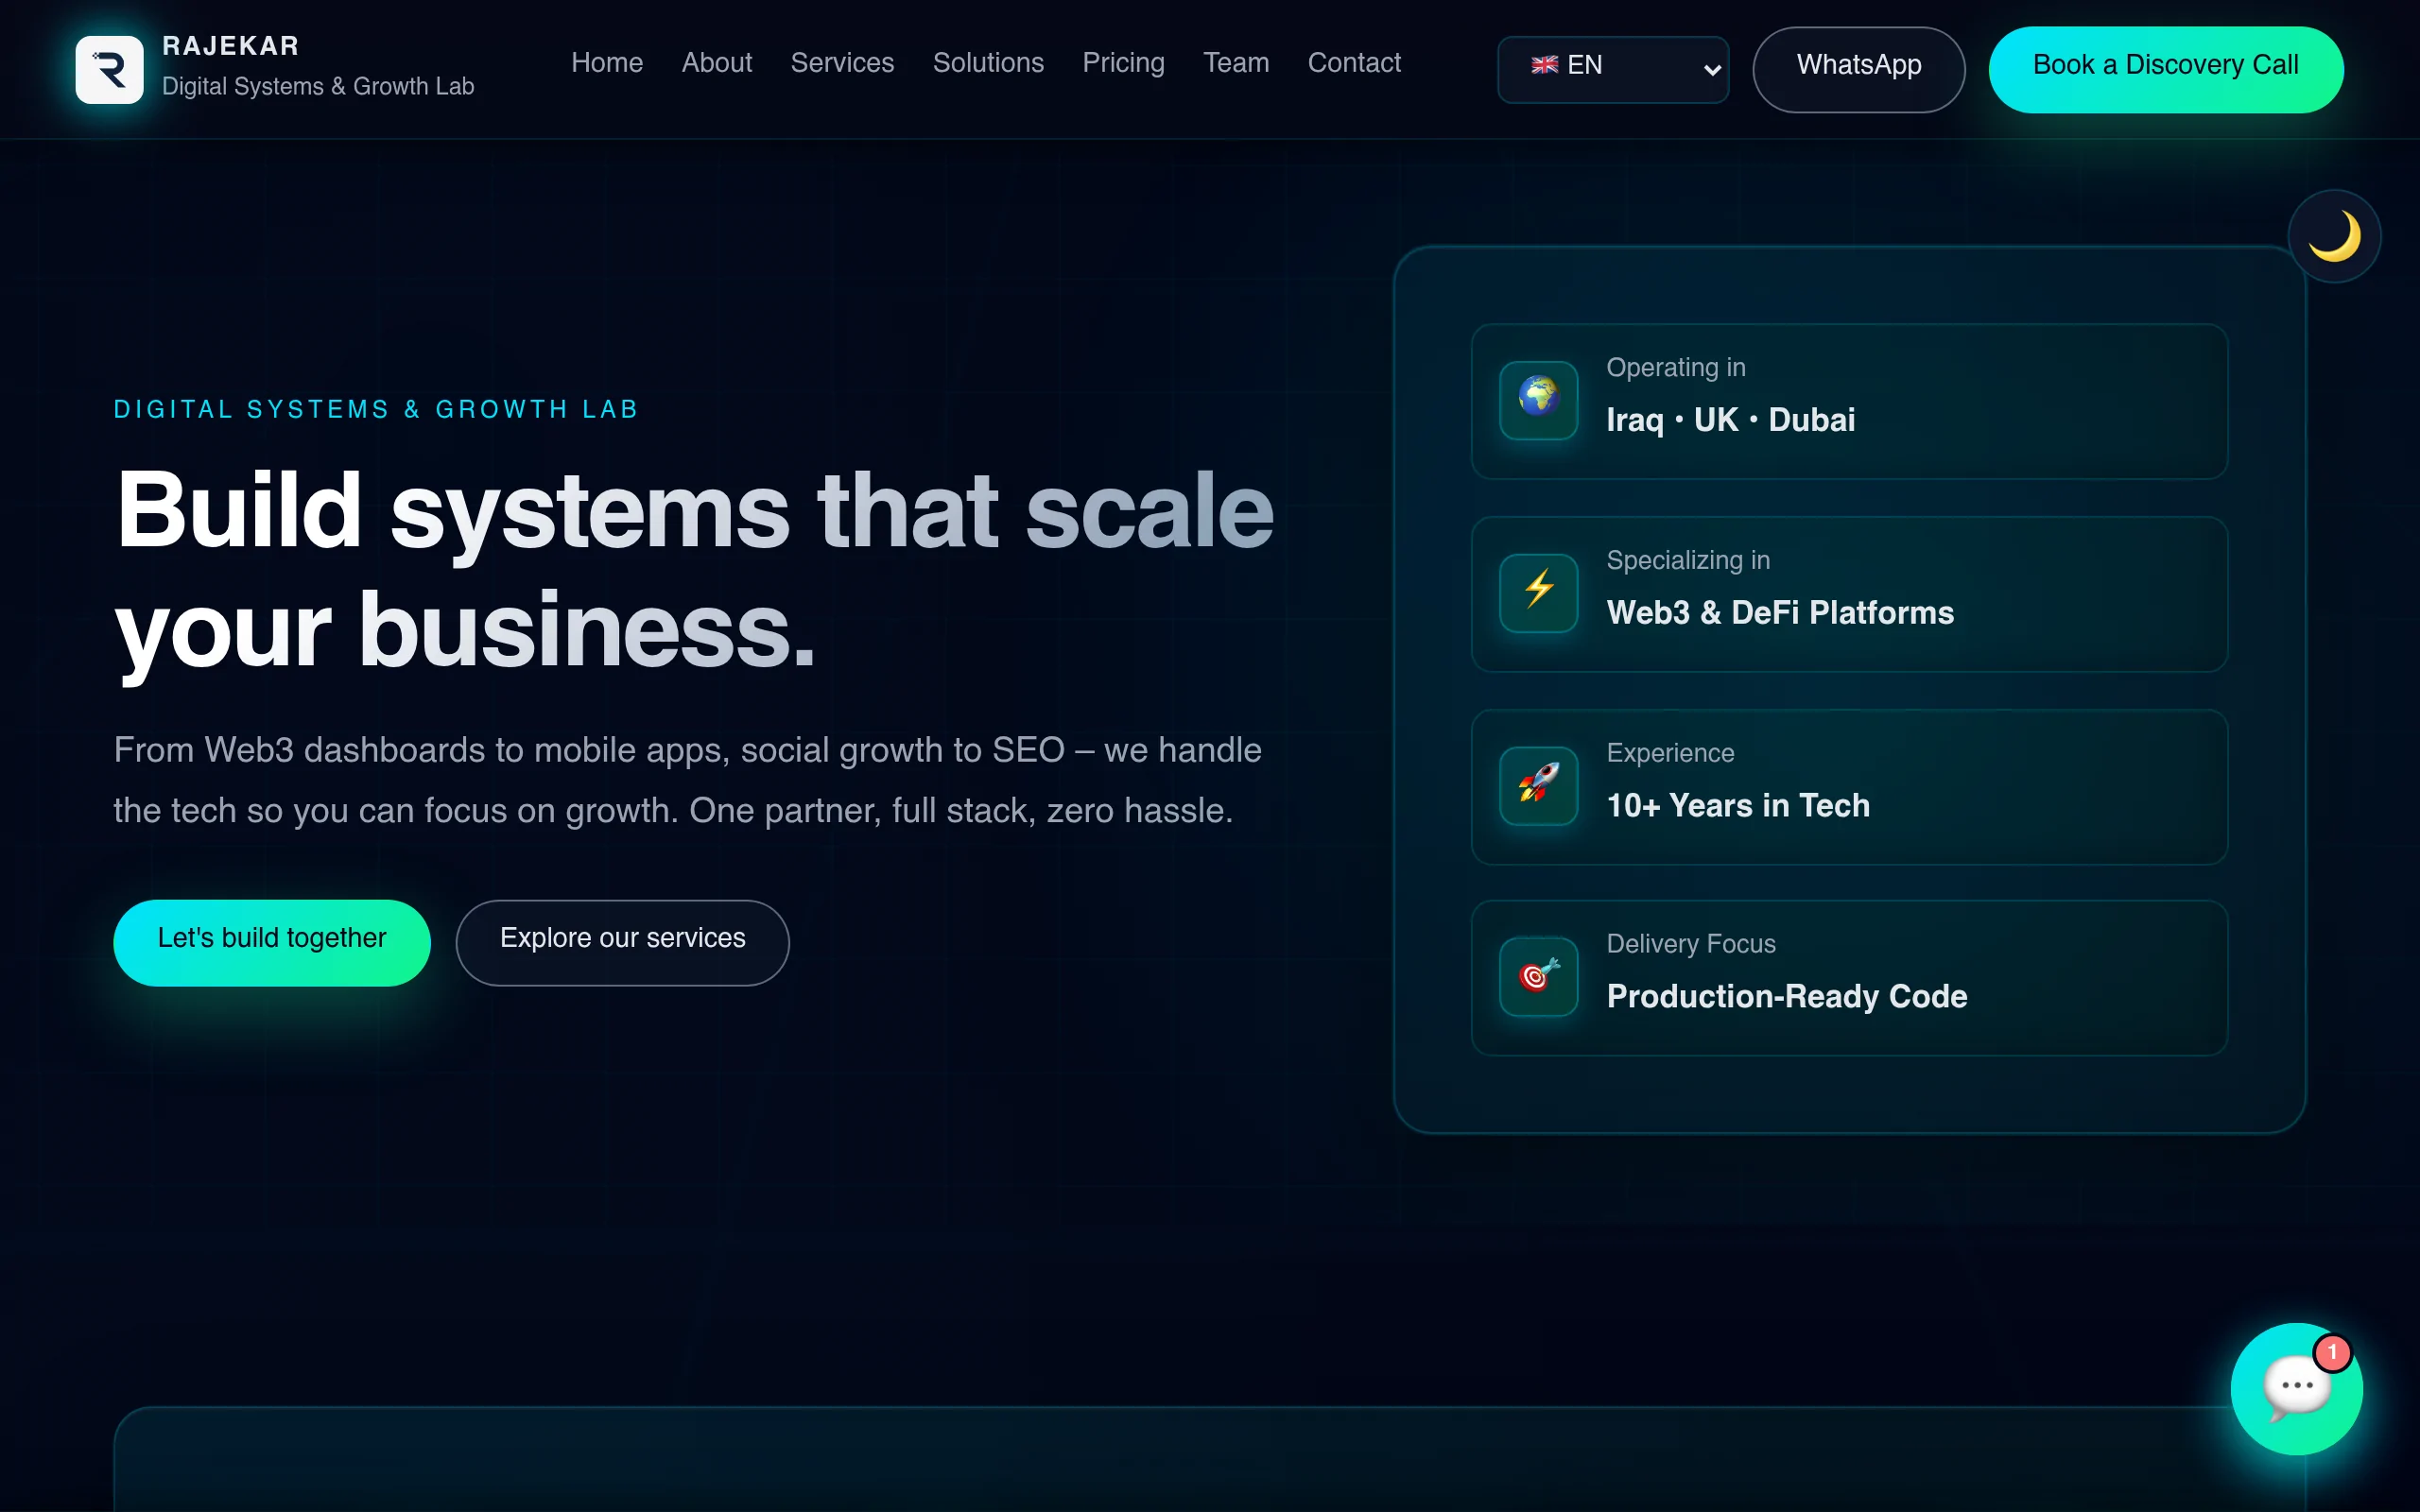2420x1512 pixels.
Task: Open the Services nav item
Action: tap(842, 63)
